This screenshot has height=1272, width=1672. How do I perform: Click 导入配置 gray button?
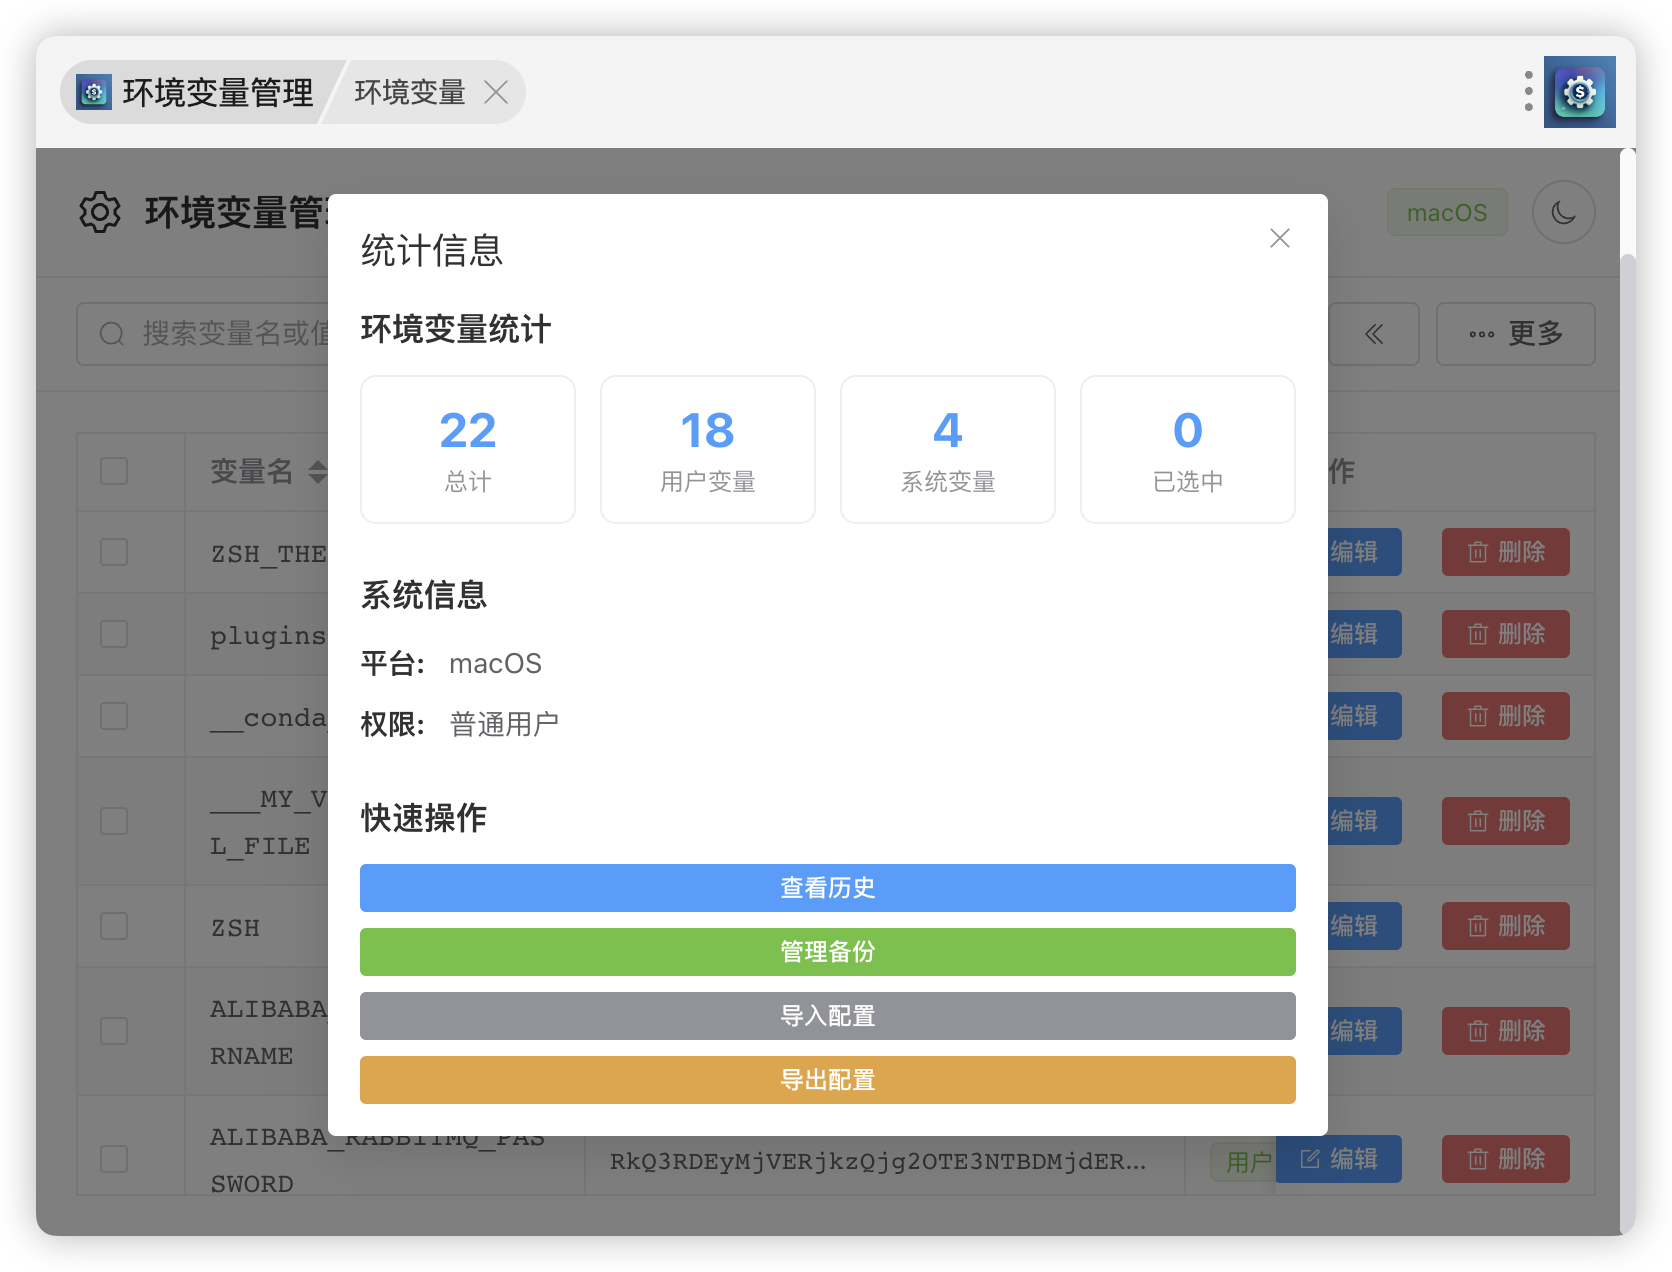[x=827, y=1016]
